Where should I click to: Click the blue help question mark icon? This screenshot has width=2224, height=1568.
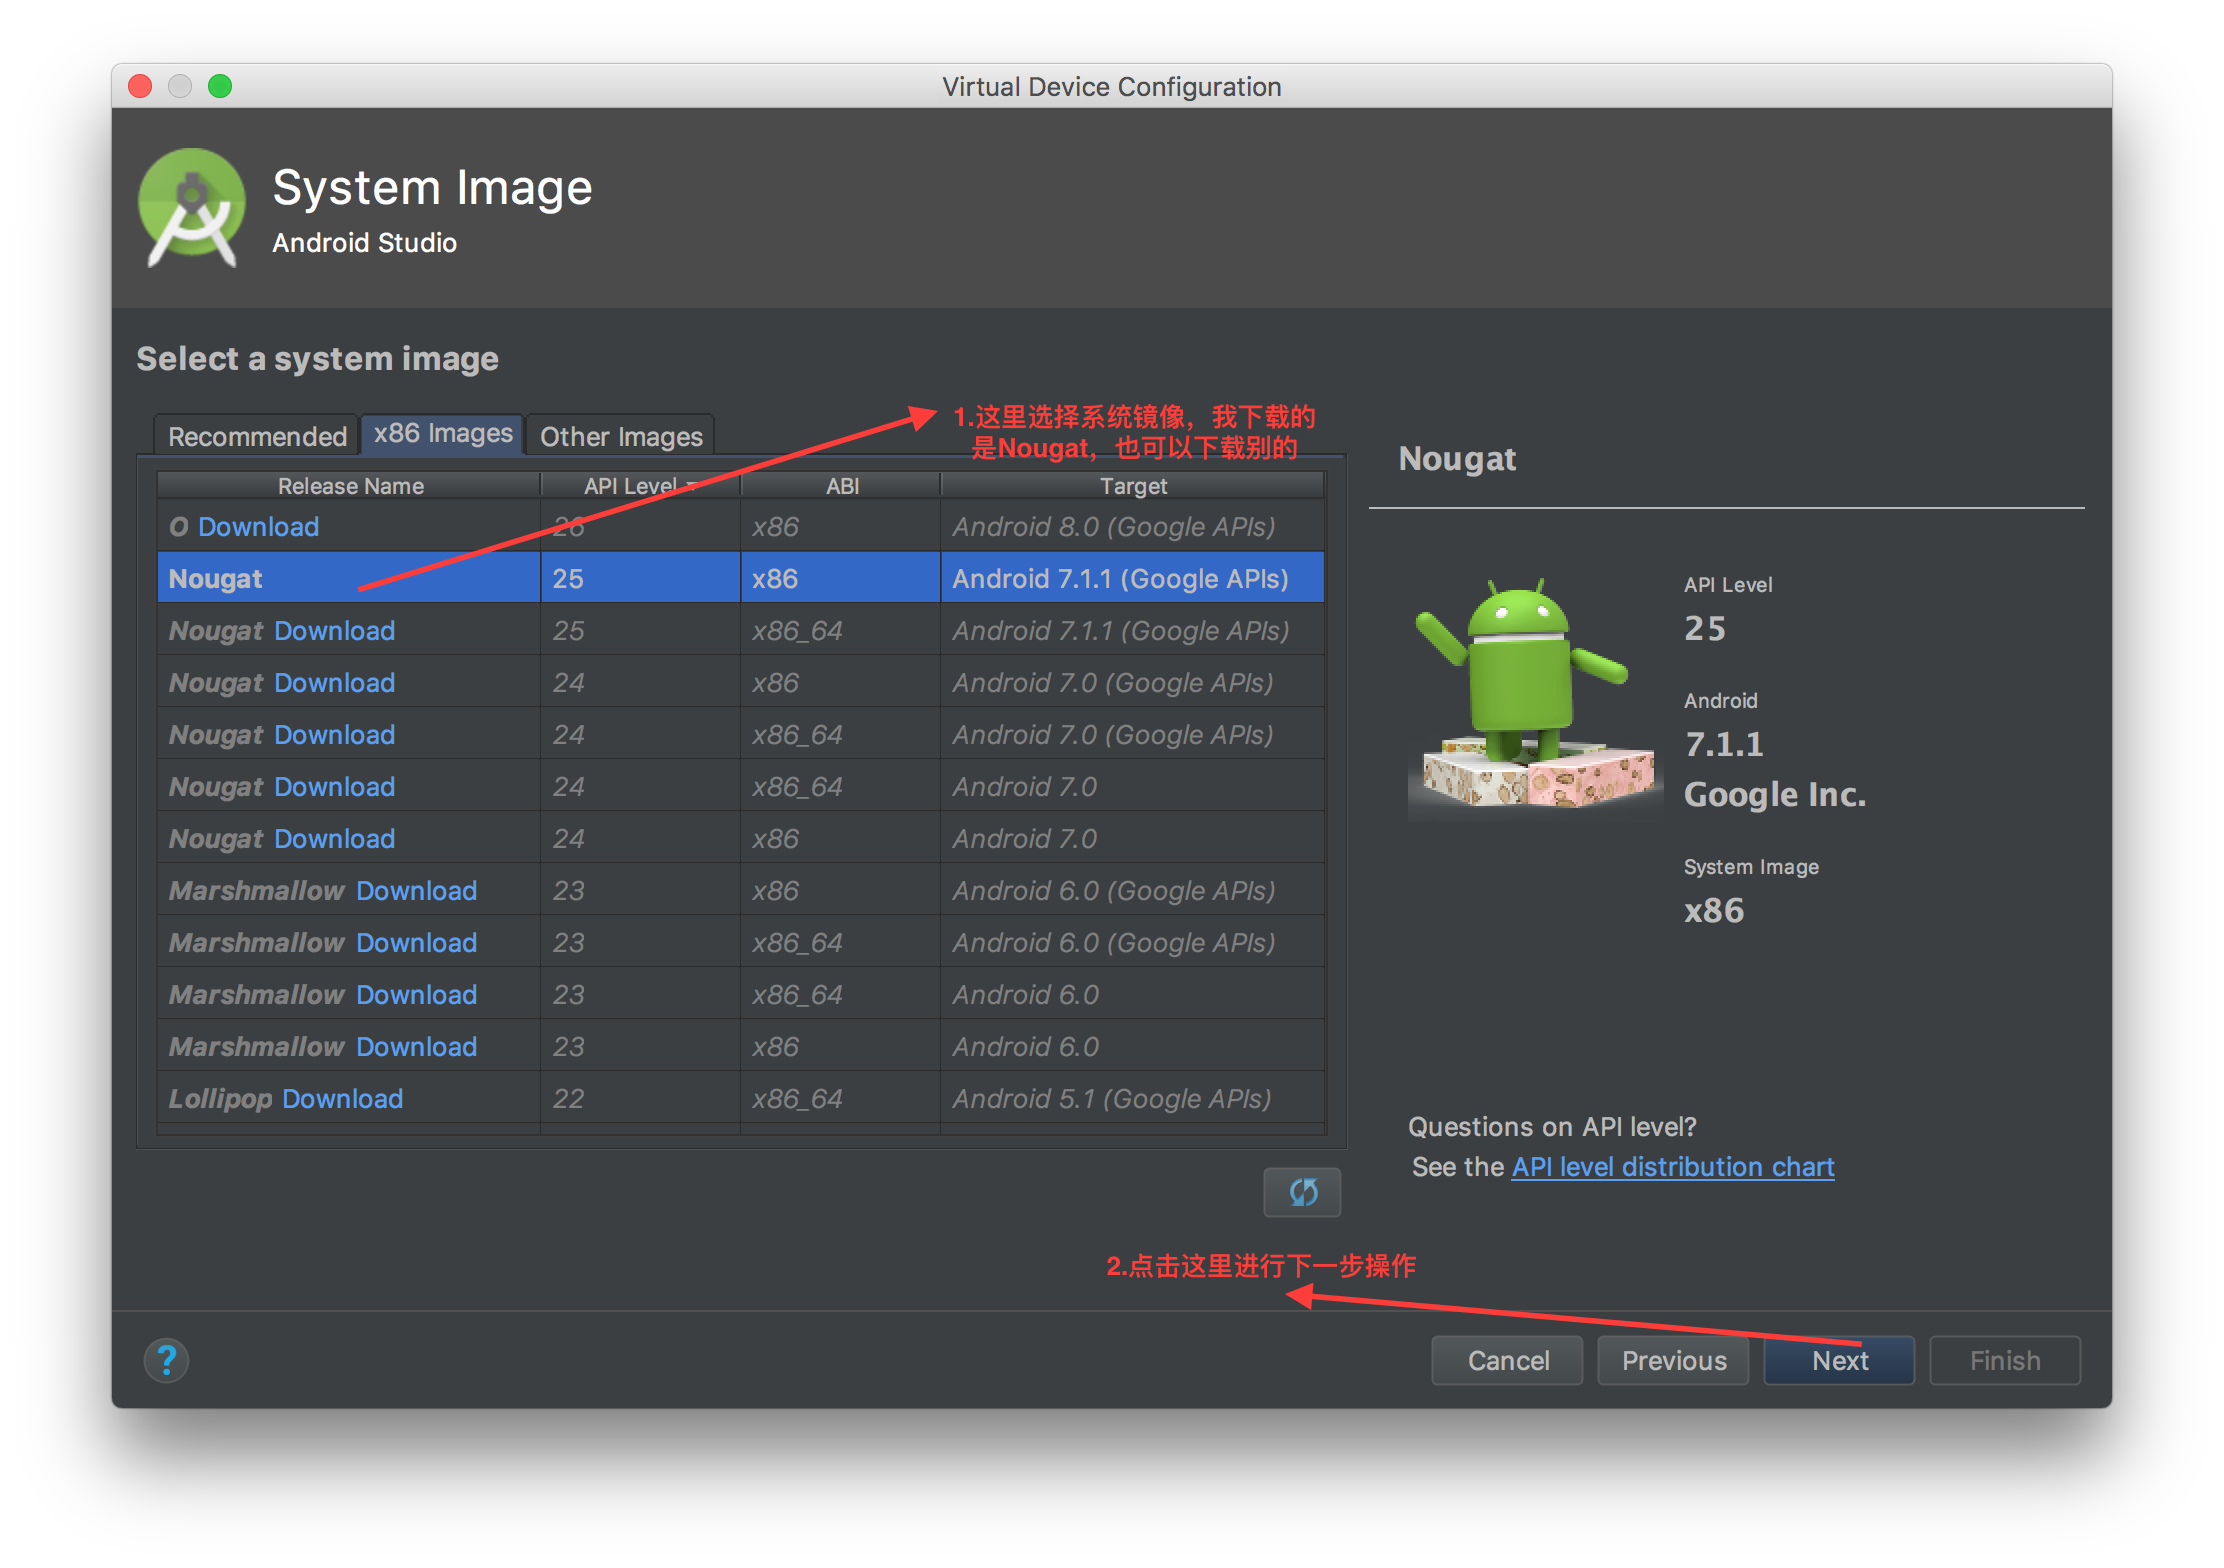[x=166, y=1360]
